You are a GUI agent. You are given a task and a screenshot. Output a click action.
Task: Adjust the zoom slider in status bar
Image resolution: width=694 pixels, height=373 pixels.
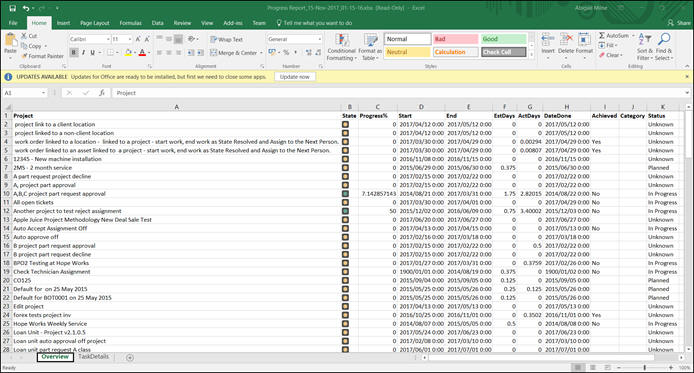[645, 368]
